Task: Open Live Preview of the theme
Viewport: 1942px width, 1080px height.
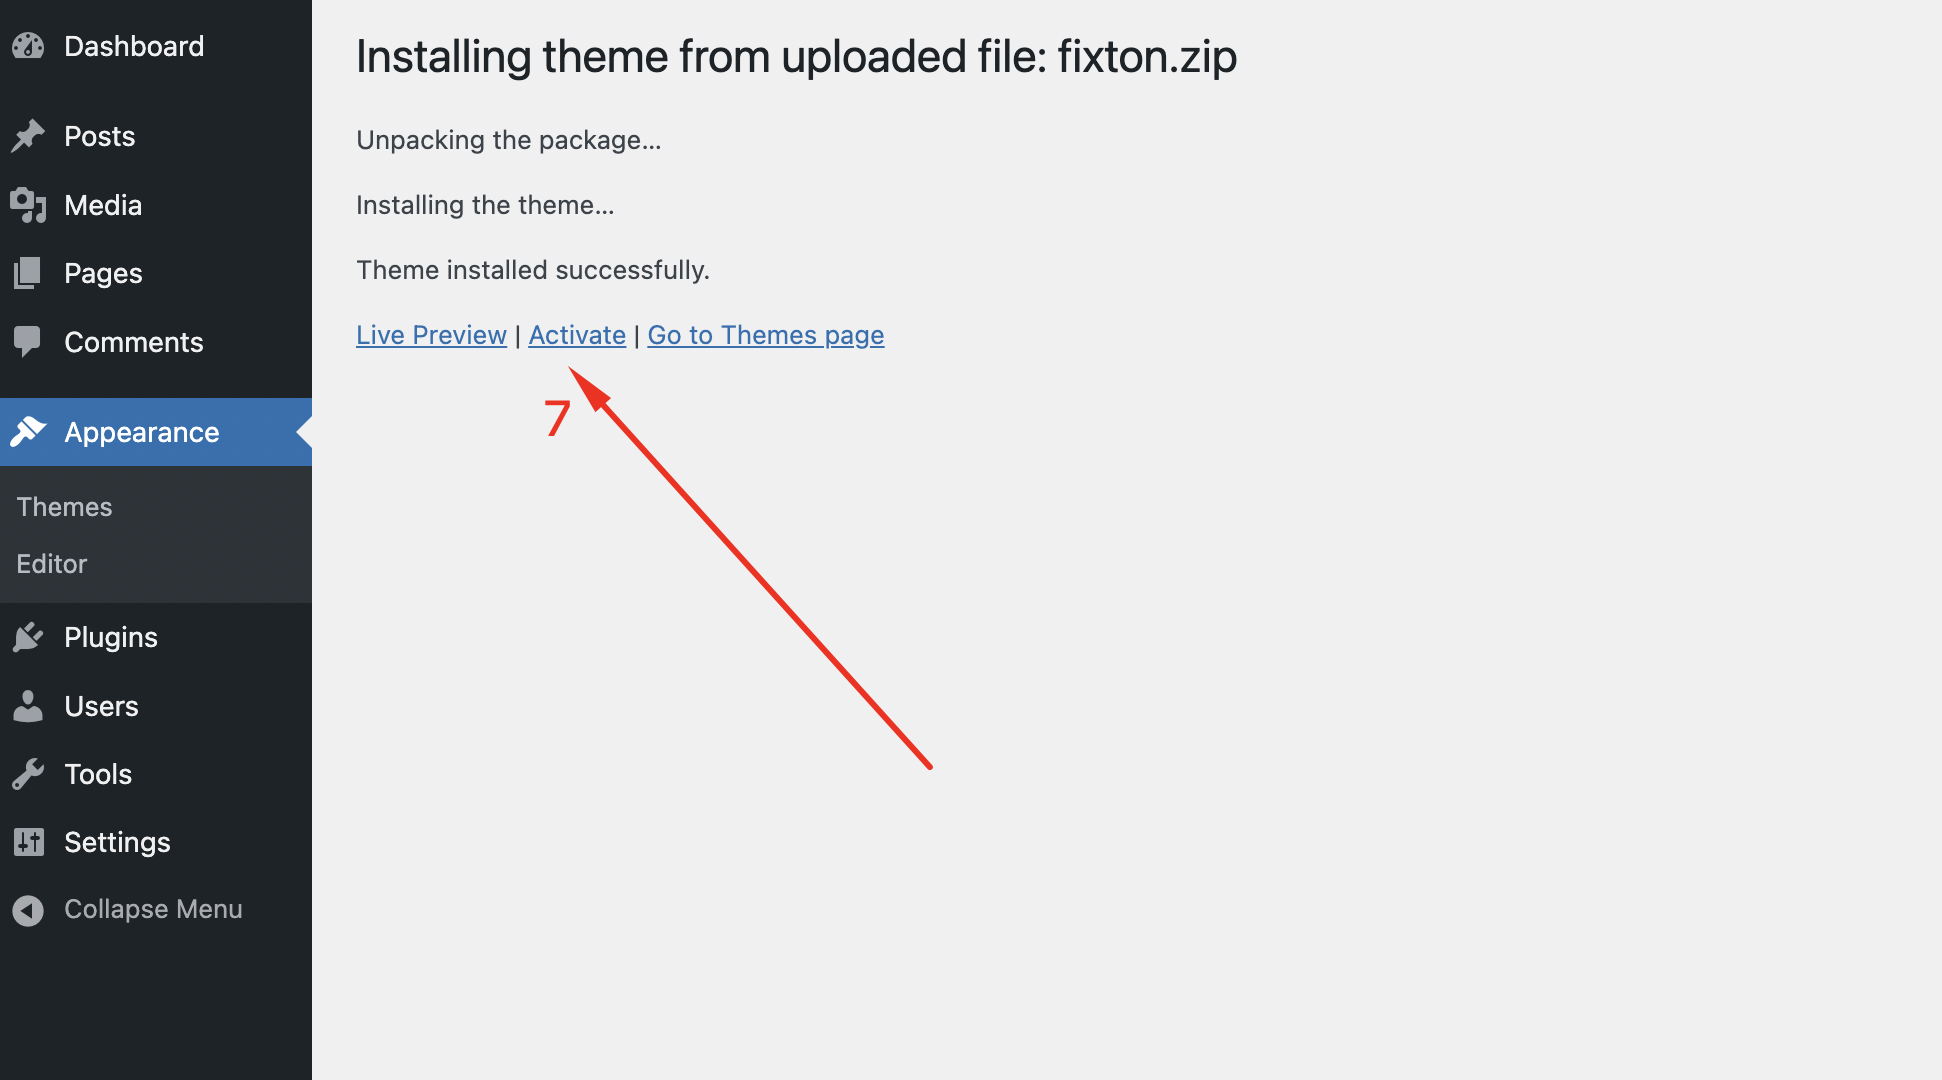Action: (x=431, y=335)
